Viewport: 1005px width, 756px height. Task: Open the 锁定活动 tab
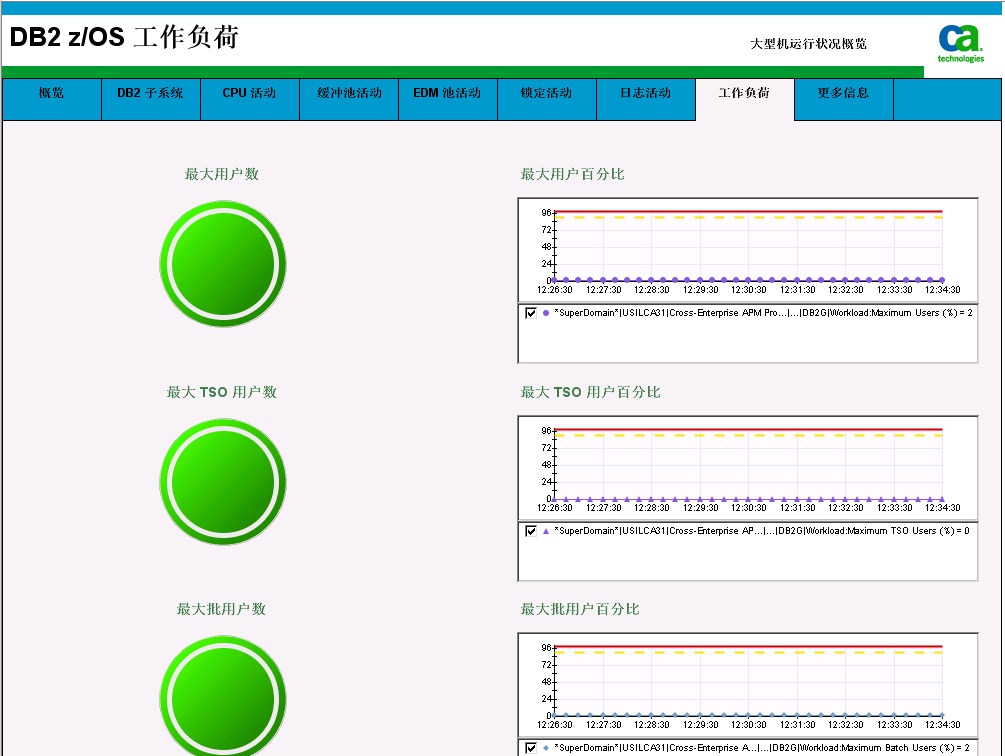click(x=547, y=99)
